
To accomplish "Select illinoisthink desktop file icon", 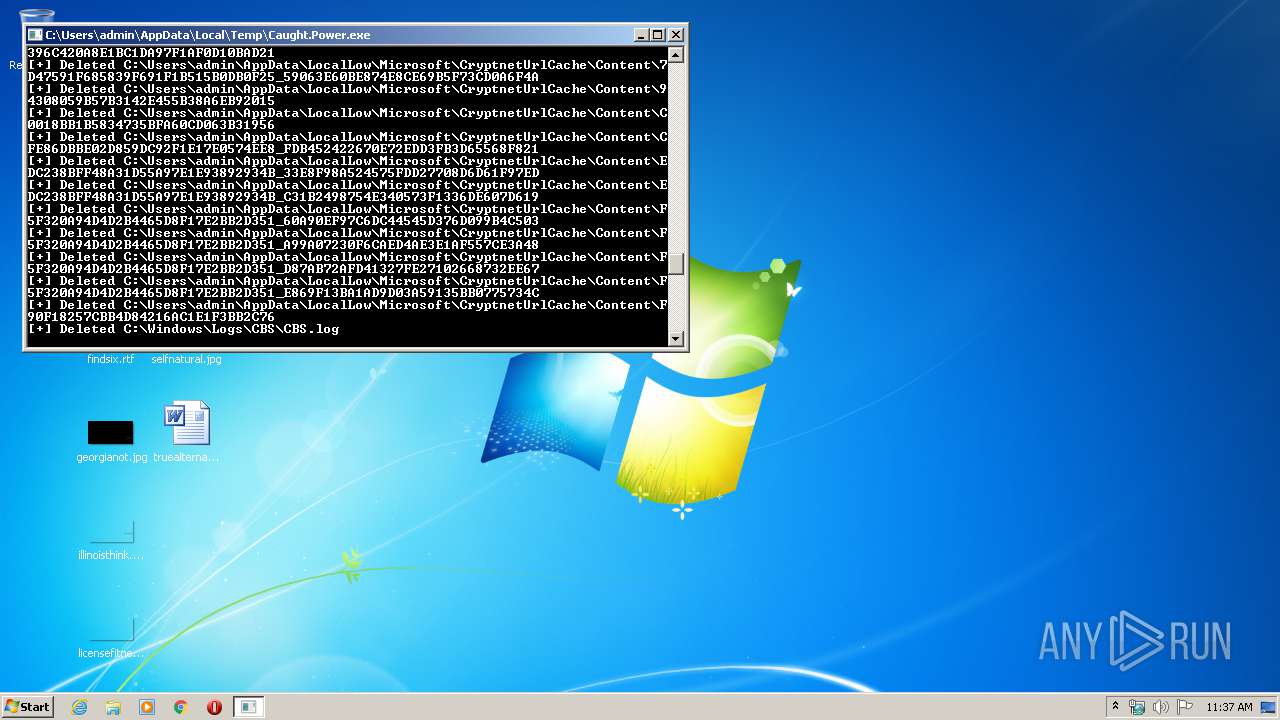I will pos(111,540).
